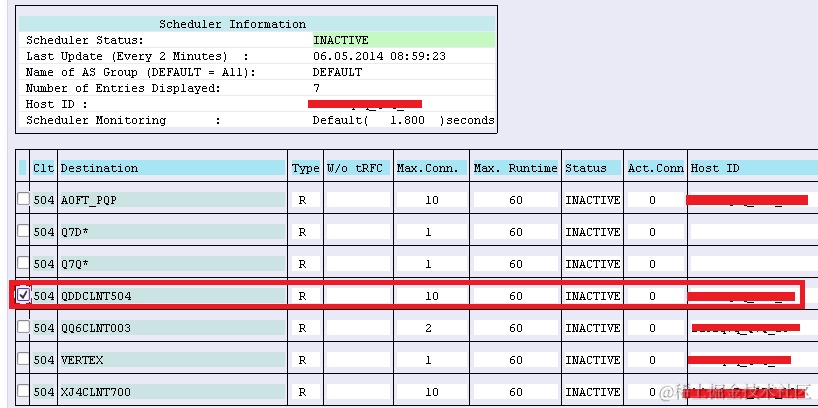Screen dimensions: 818x408
Task: Click INACTIVE status of VERTEX row
Action: coord(593,360)
